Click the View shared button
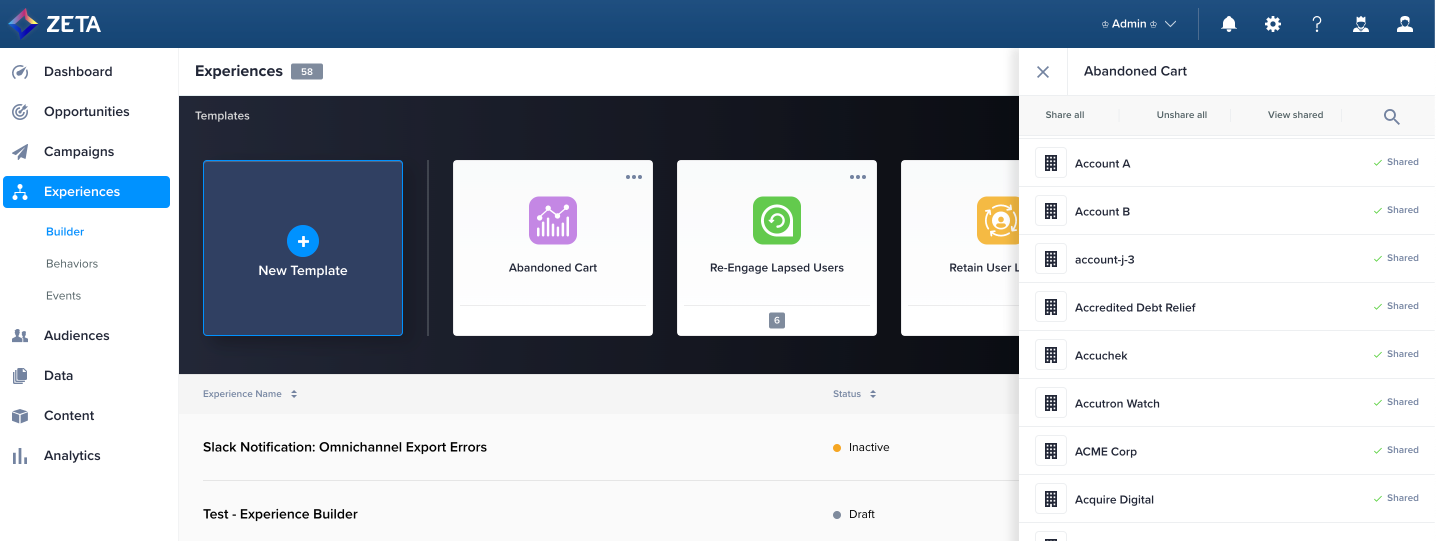Viewport: 1436px width, 541px height. click(x=1295, y=115)
